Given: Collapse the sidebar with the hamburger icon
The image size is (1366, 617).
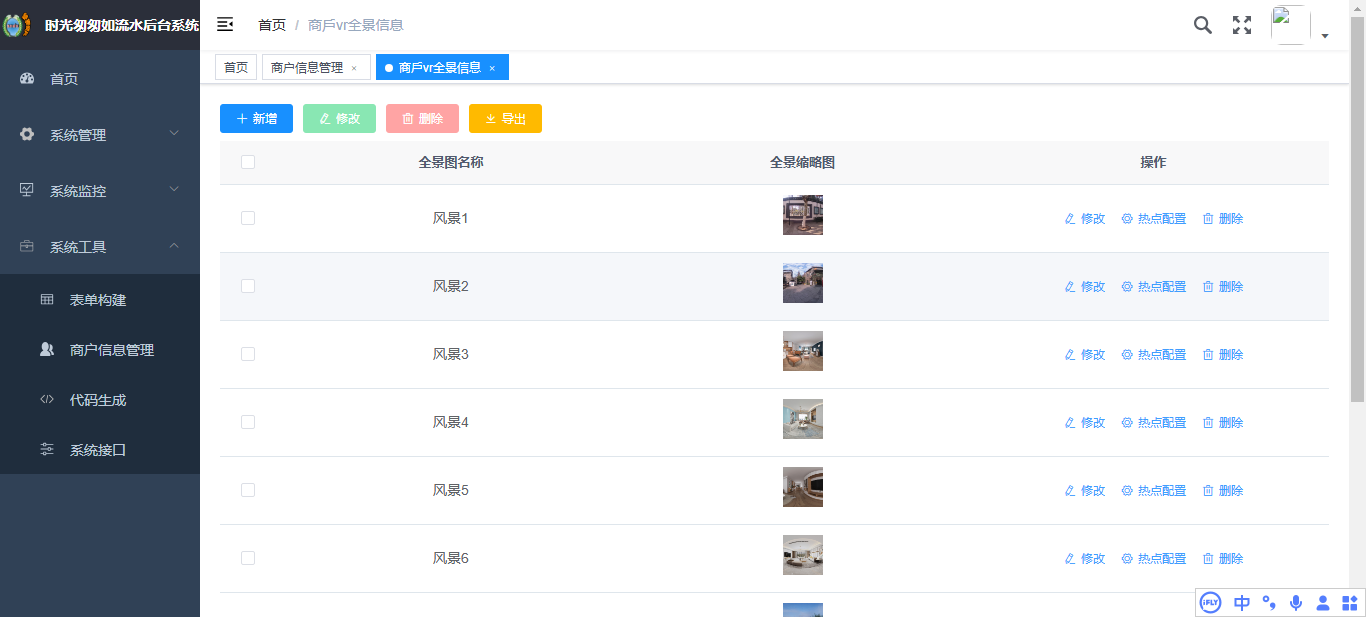Looking at the screenshot, I should pyautogui.click(x=225, y=25).
